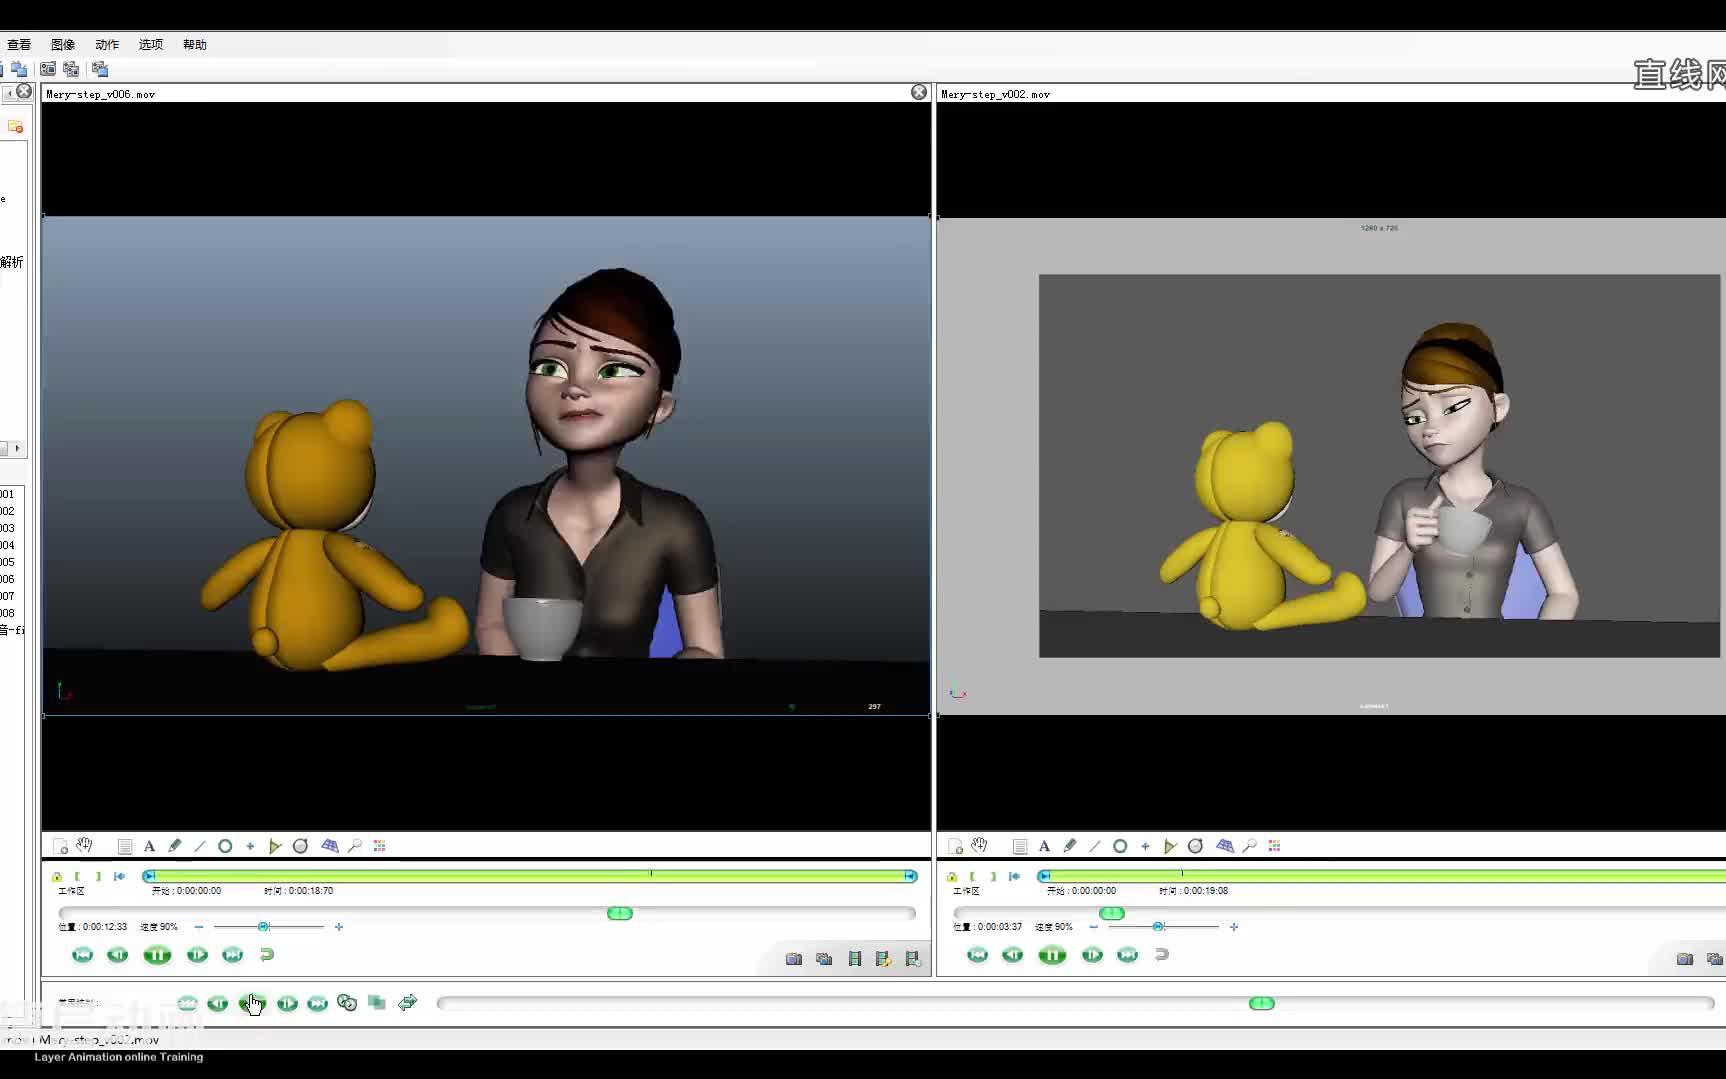
Task: Select the pencil drawing tool in left player
Action: point(175,846)
